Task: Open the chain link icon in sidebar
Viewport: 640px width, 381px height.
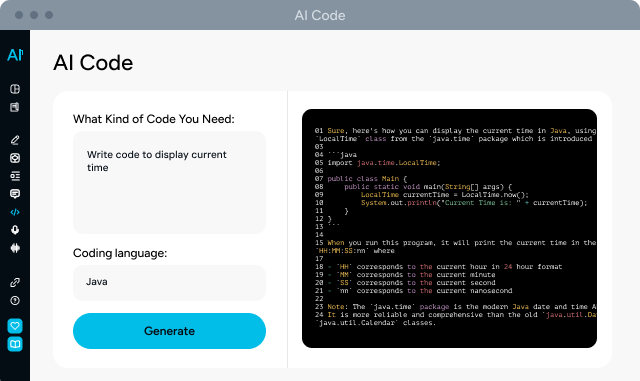Action: pos(15,282)
